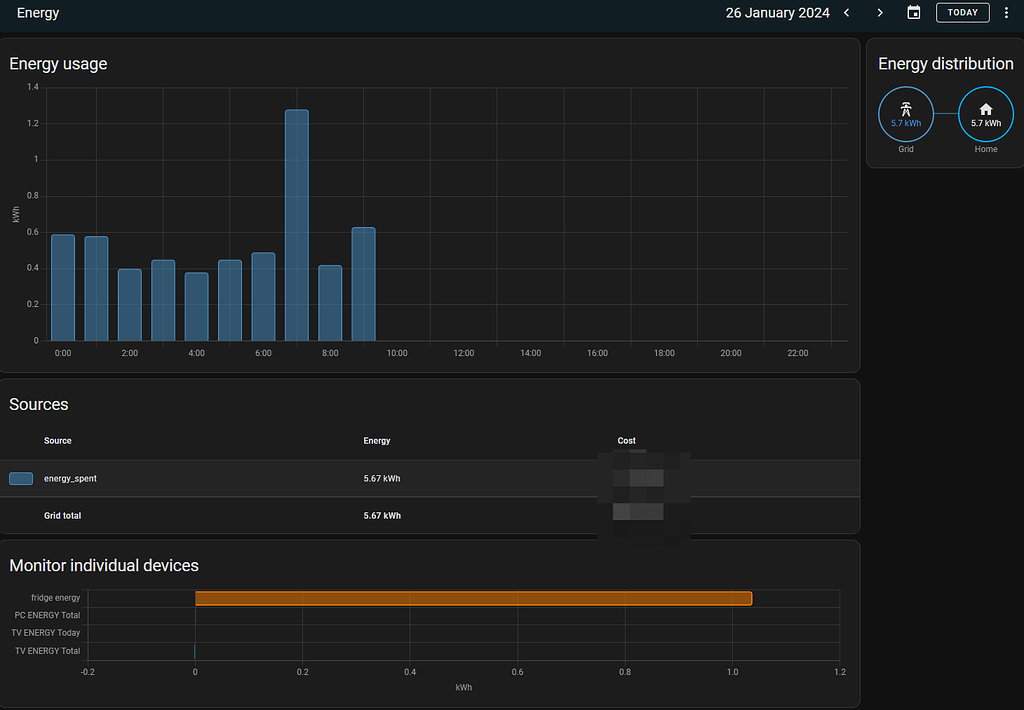Image resolution: width=1024 pixels, height=710 pixels.
Task: Click the PC ENERGY Total label
Action: 47,615
